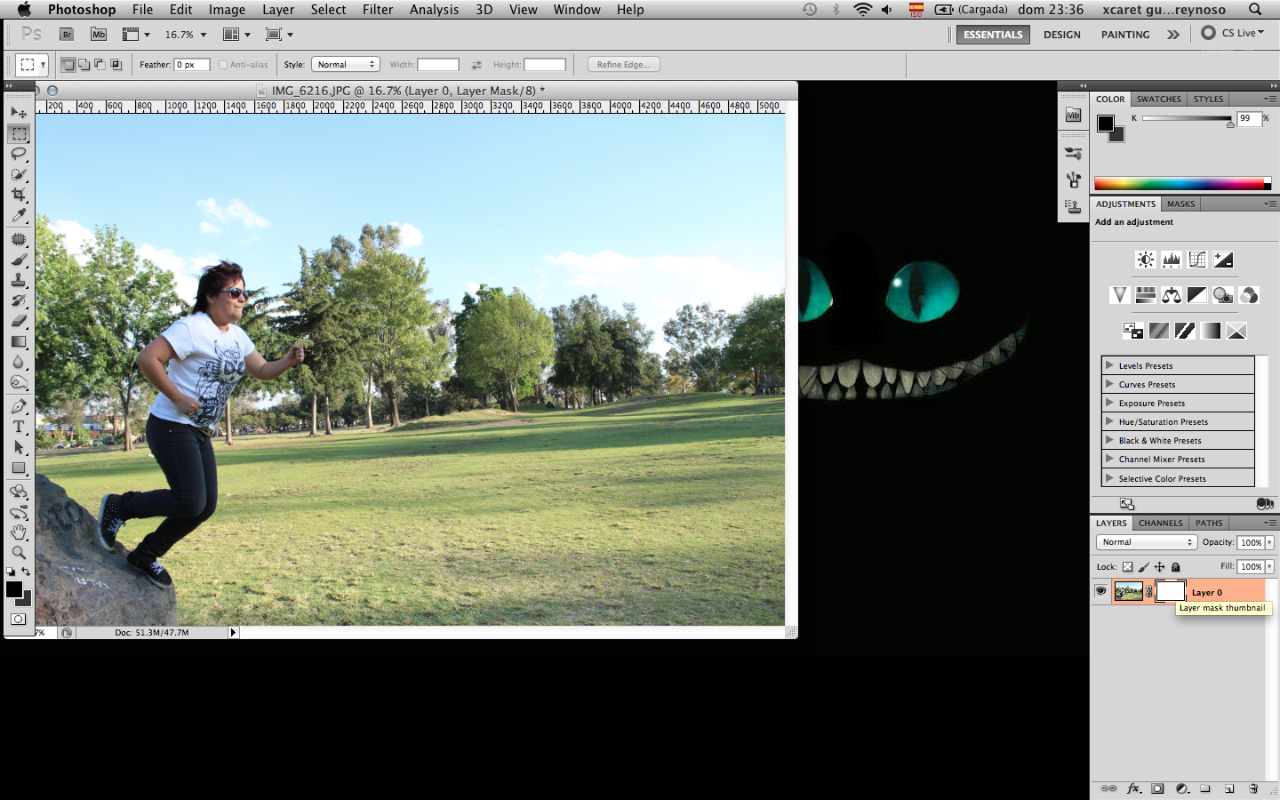Viewport: 1280px width, 800px height.
Task: Select the Pen tool
Action: [x=19, y=407]
